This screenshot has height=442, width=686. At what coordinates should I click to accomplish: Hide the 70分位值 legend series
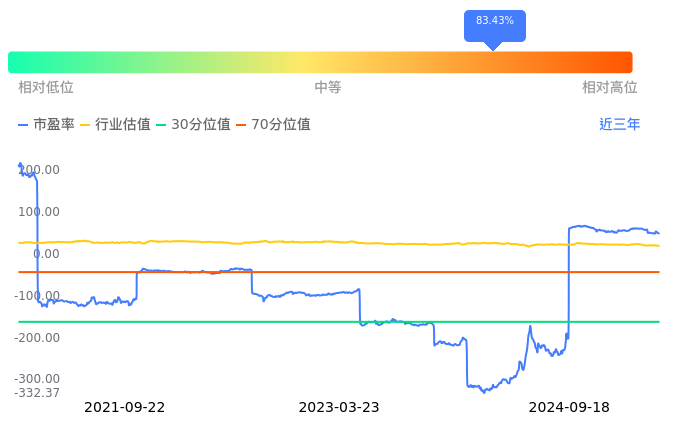click(273, 125)
